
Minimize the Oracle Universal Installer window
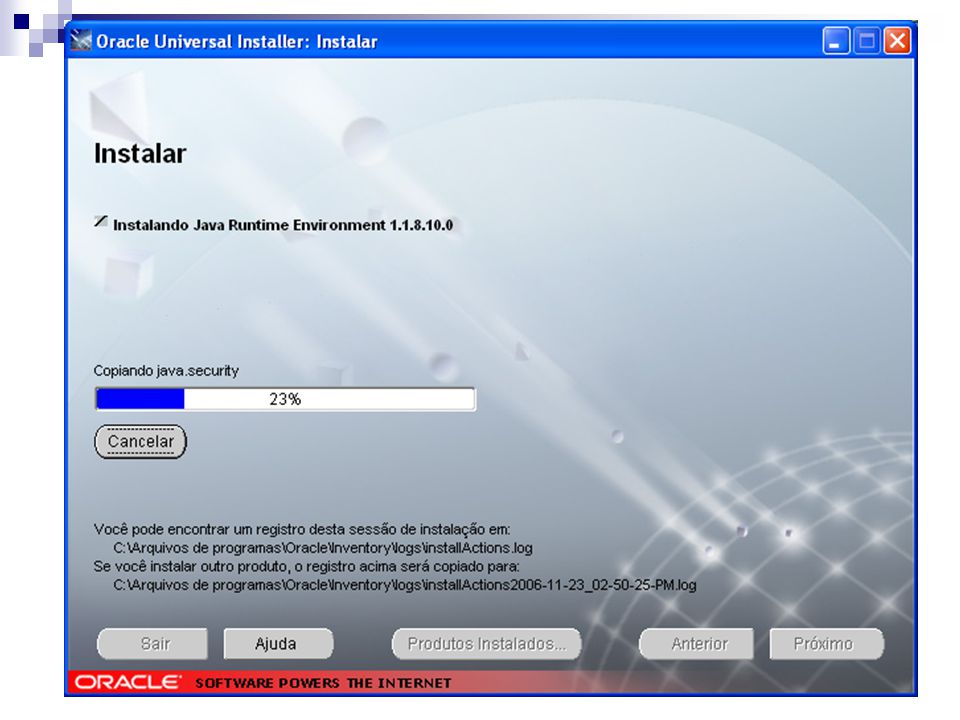click(835, 41)
